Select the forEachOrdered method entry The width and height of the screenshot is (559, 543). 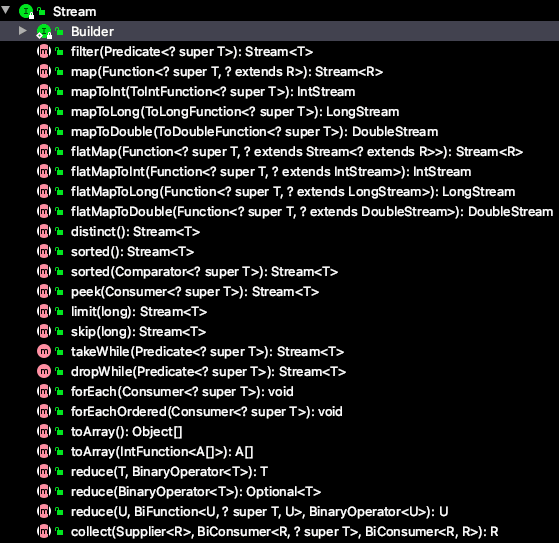pyautogui.click(x=206, y=411)
